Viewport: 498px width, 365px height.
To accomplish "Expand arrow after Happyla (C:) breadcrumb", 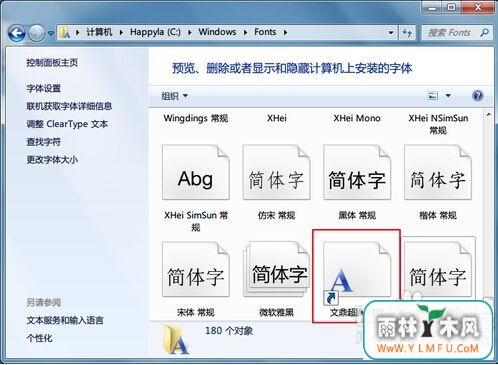I will point(190,32).
